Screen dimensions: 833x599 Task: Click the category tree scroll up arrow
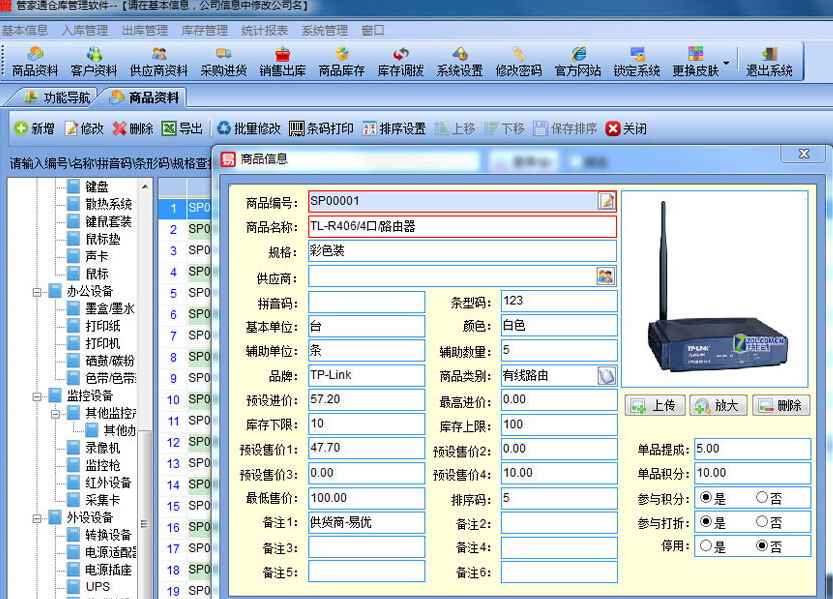click(144, 186)
